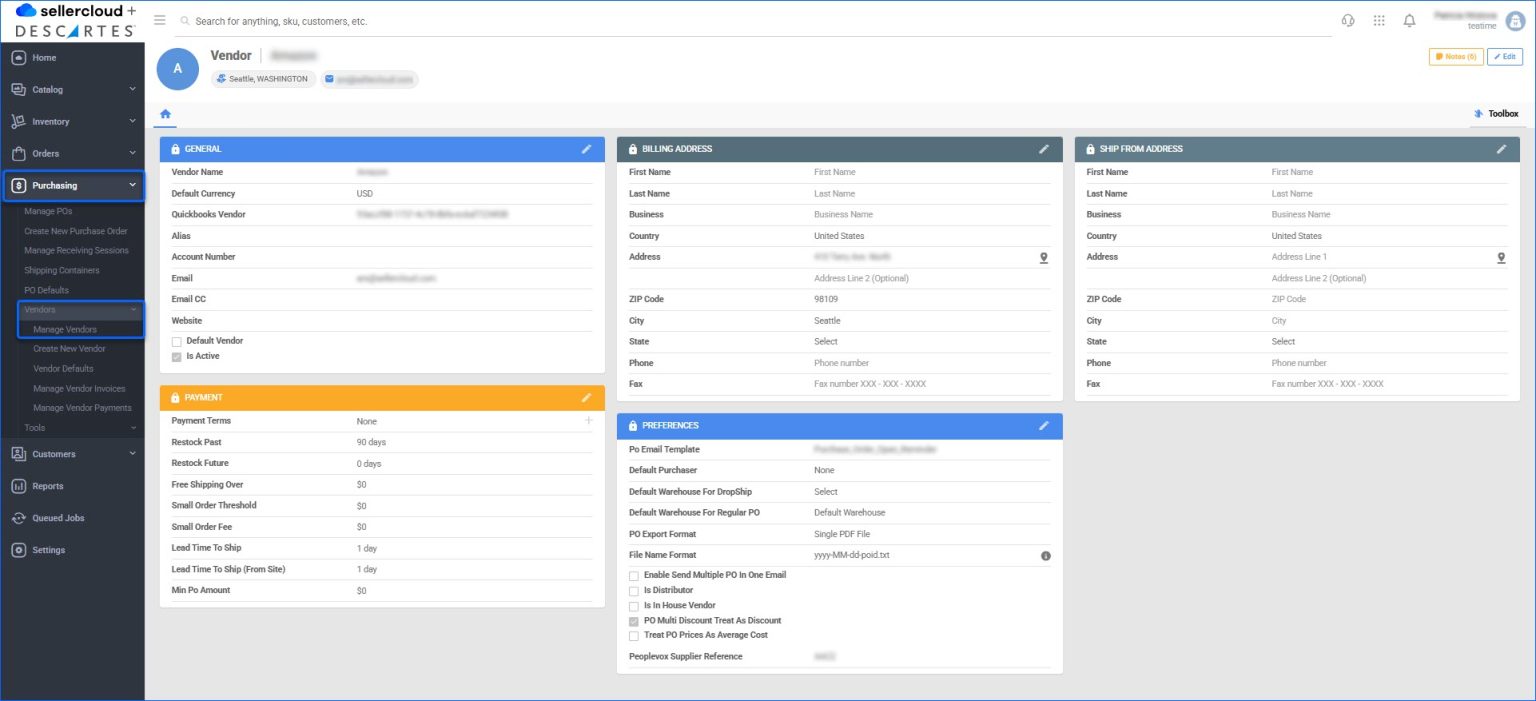Enable the Is Distributor checkbox
Image resolution: width=1536 pixels, height=701 pixels.
634,590
